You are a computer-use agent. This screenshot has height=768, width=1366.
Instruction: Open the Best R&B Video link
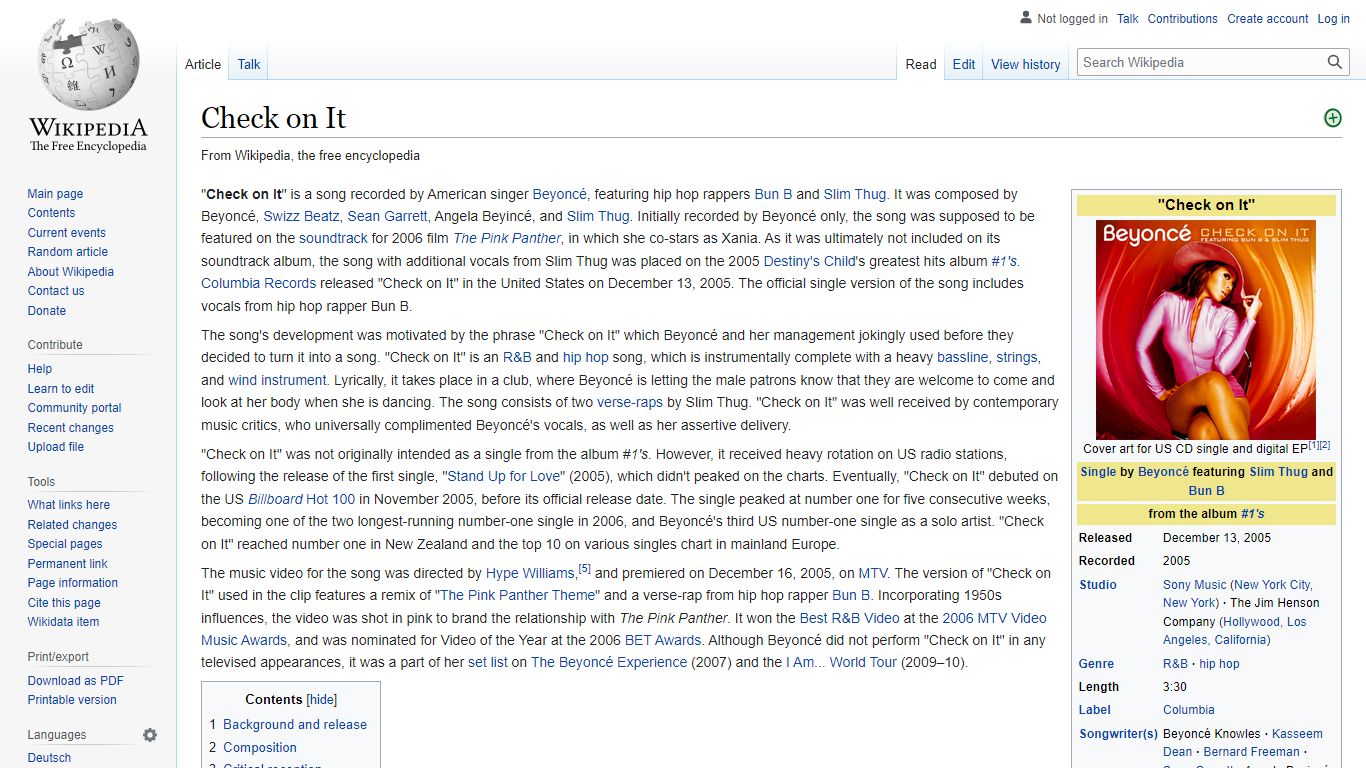coord(848,618)
